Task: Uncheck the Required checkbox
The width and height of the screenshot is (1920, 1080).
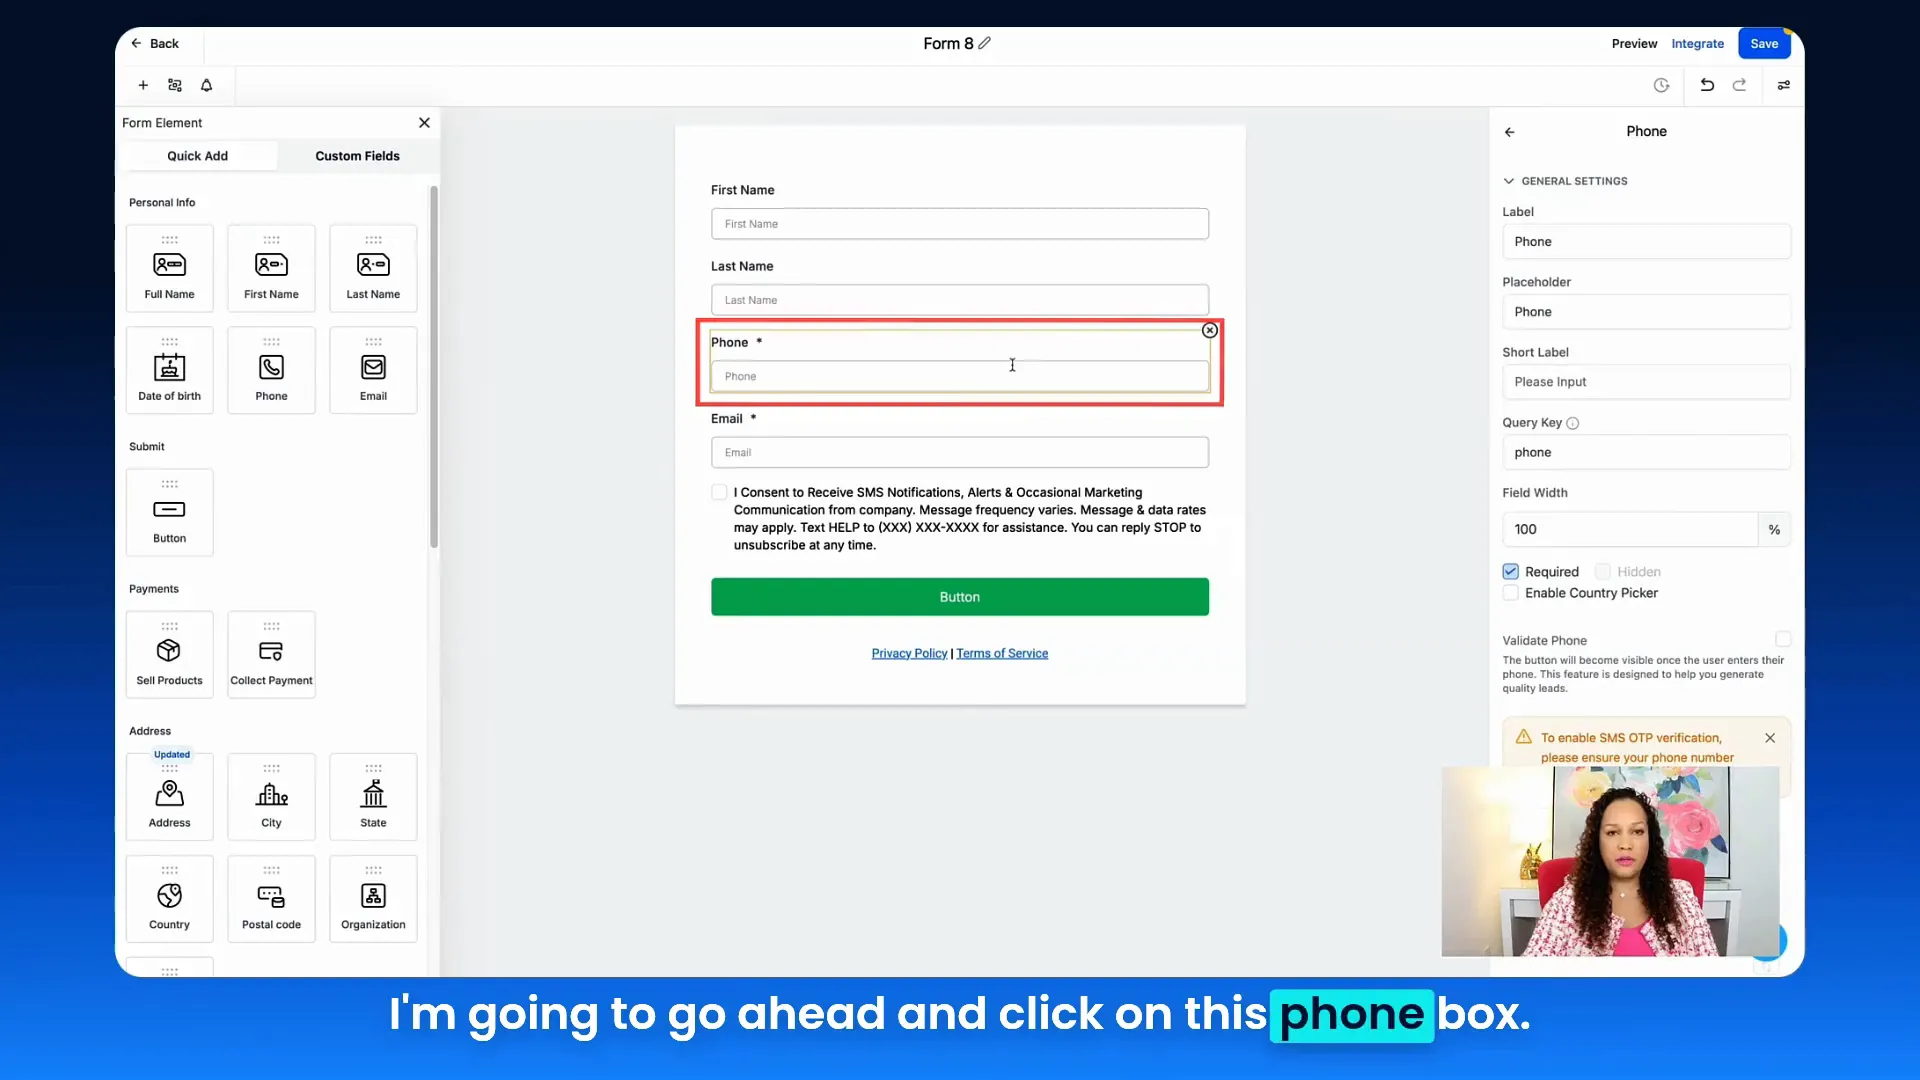Action: (x=1511, y=572)
